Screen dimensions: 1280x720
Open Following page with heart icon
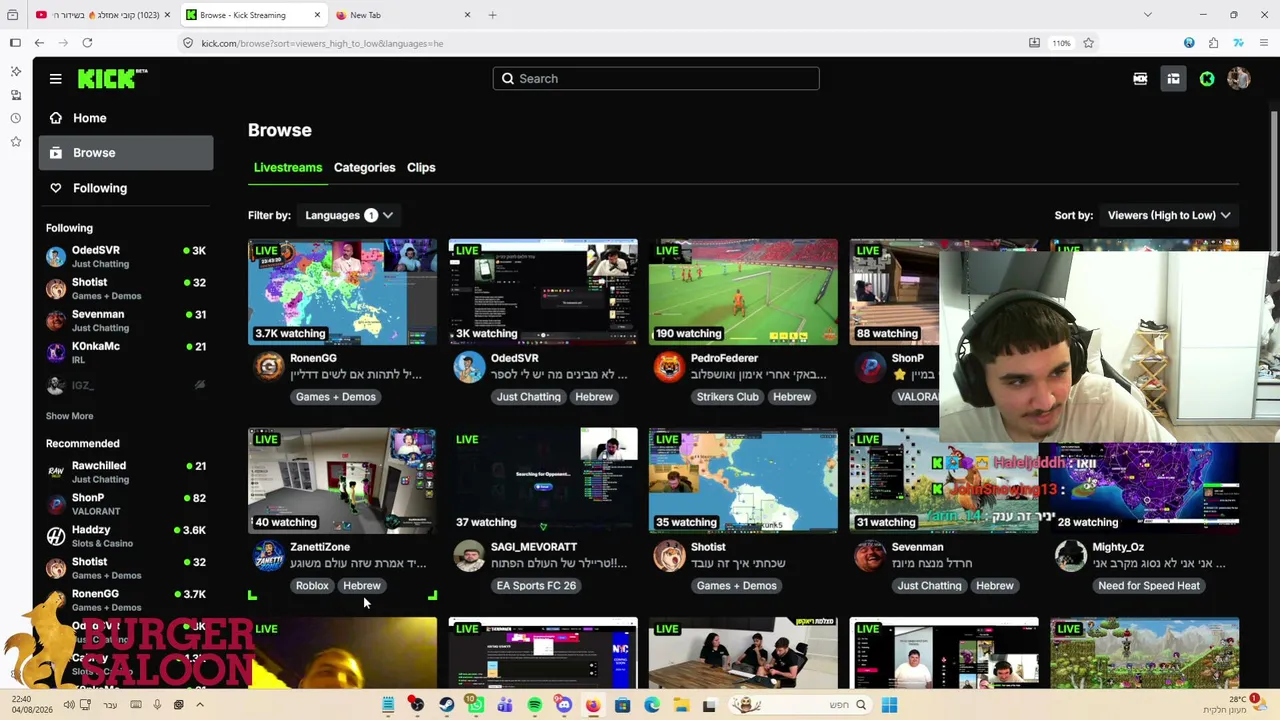126,188
